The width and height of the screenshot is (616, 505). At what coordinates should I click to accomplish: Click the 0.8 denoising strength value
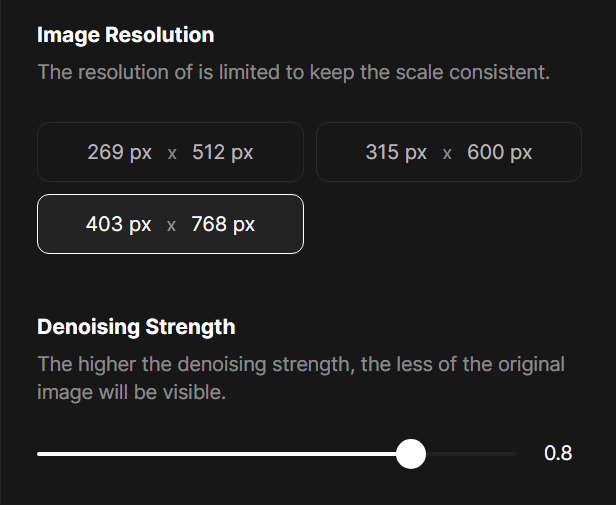click(557, 454)
